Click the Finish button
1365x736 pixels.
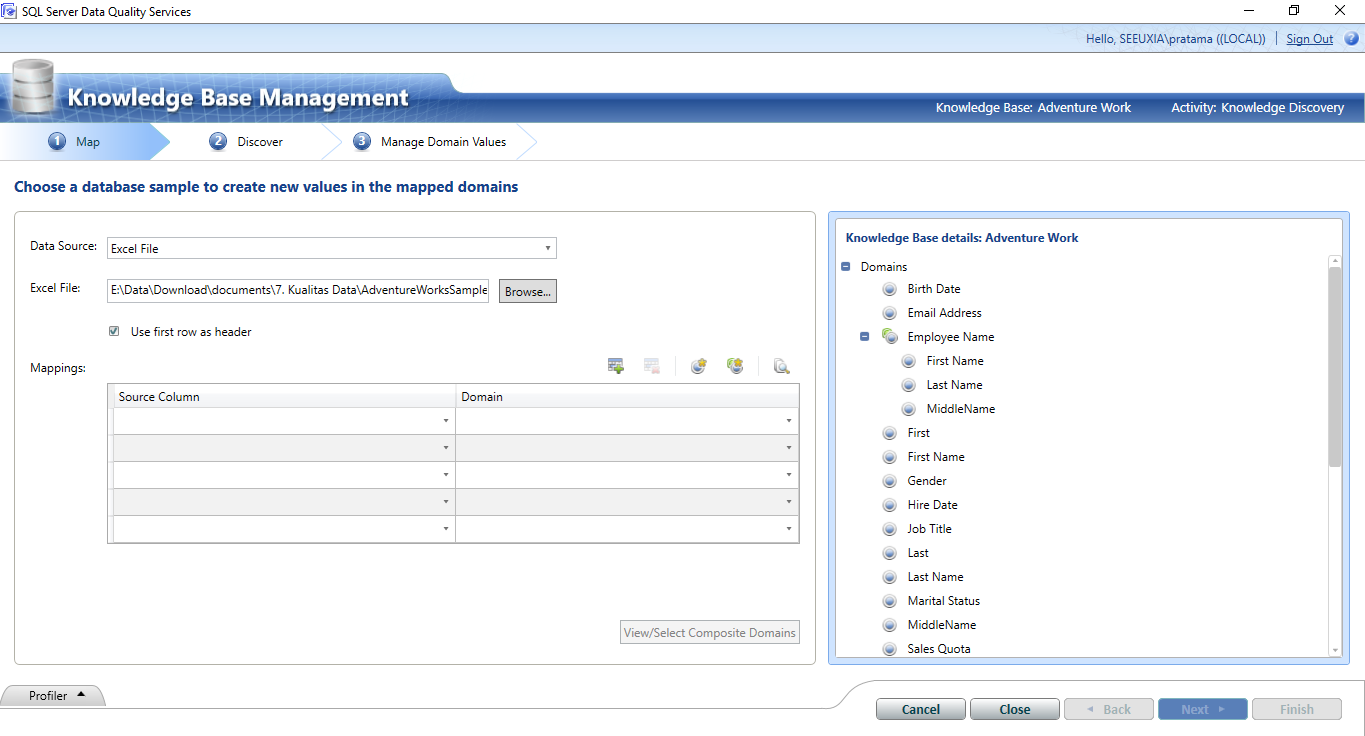tap(1297, 709)
